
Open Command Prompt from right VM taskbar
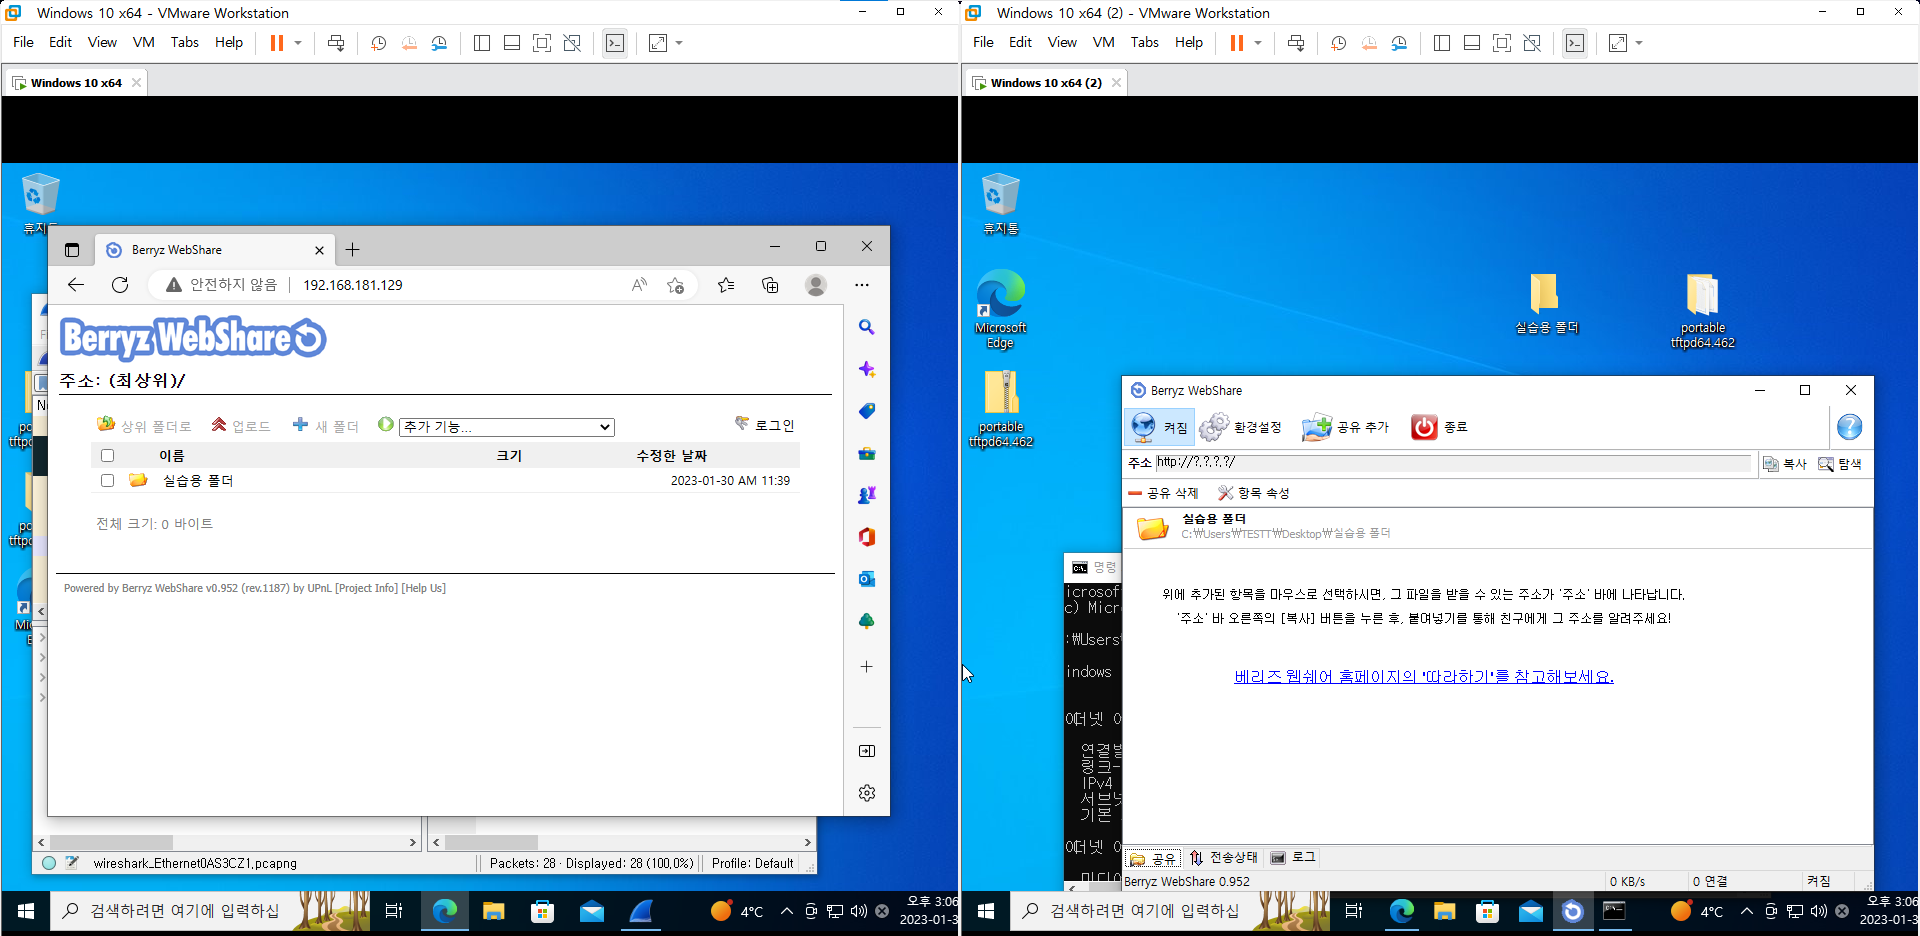click(x=1614, y=911)
